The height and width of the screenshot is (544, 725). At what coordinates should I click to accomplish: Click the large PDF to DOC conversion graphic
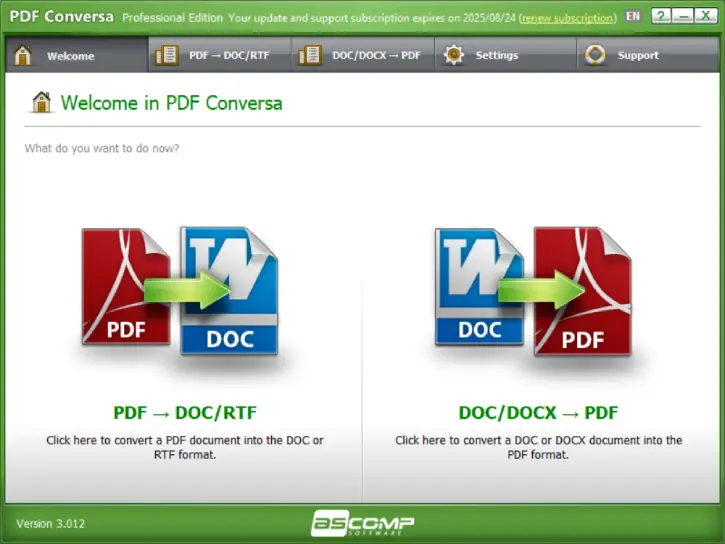point(180,291)
